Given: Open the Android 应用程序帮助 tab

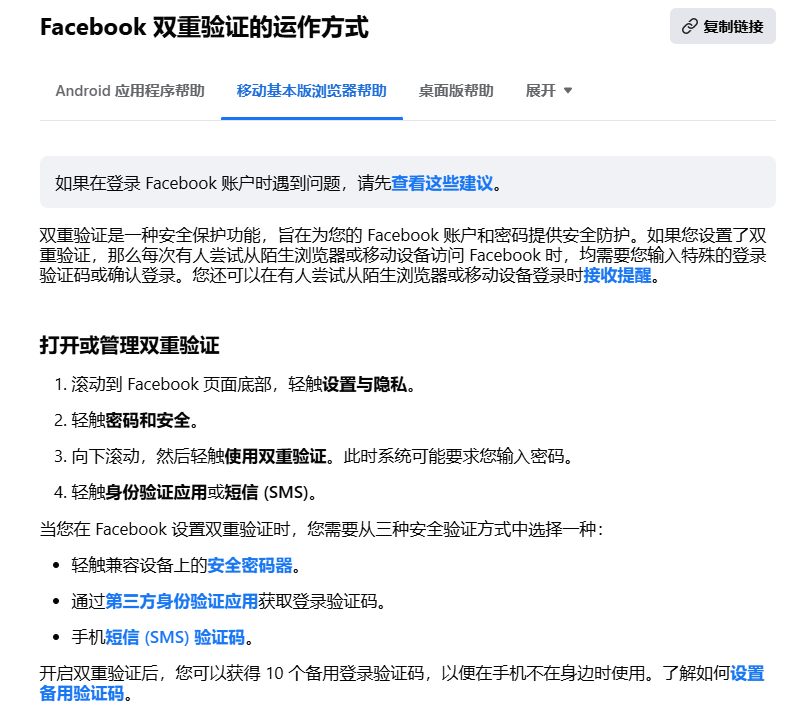Looking at the screenshot, I should (130, 91).
